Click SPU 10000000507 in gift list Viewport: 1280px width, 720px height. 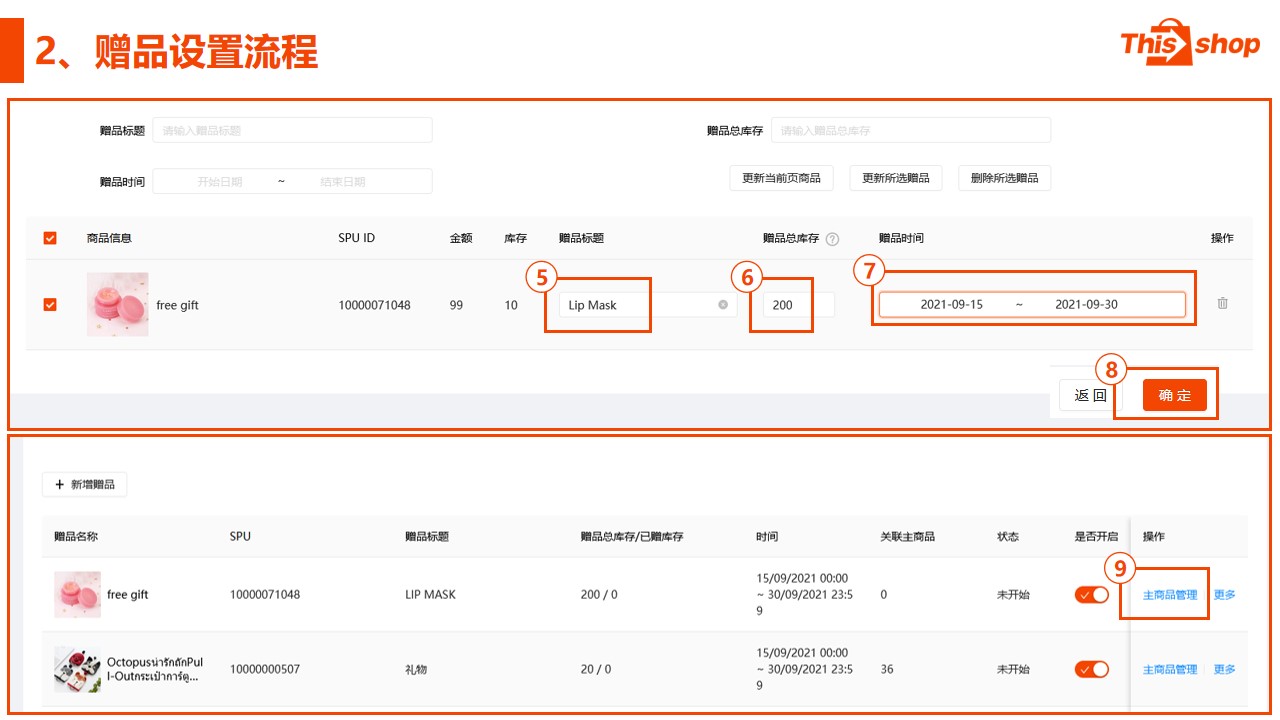(265, 669)
